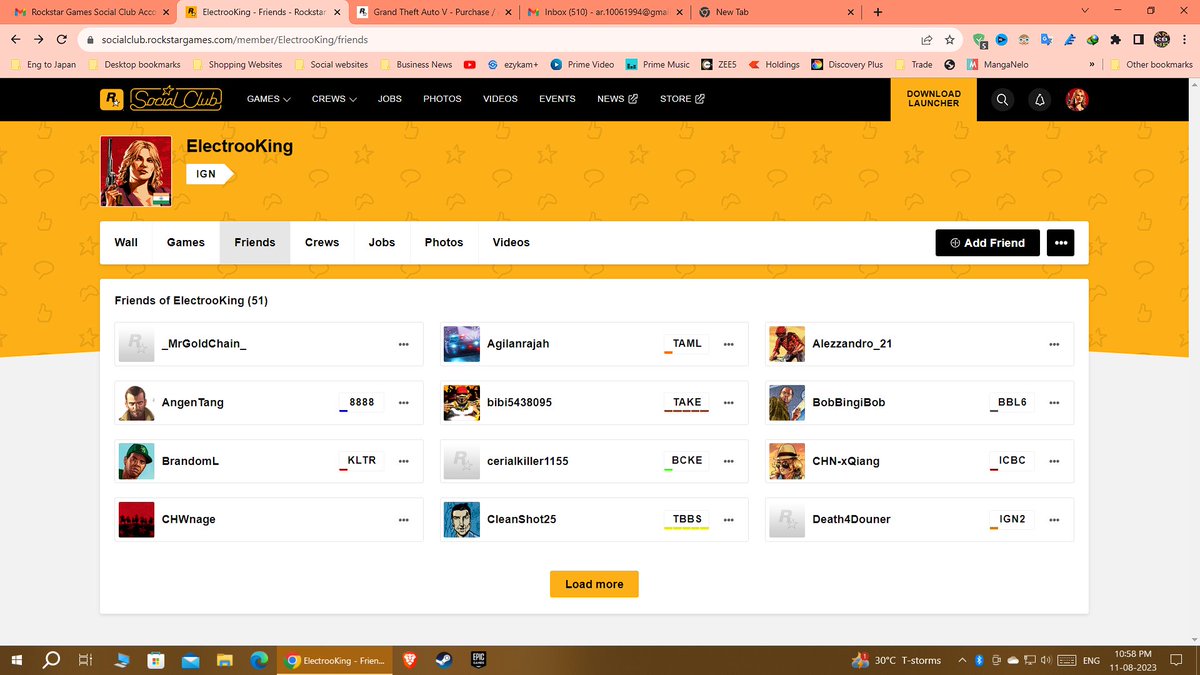The width and height of the screenshot is (1200, 675).
Task: Open the STORE external link
Action: 682,99
